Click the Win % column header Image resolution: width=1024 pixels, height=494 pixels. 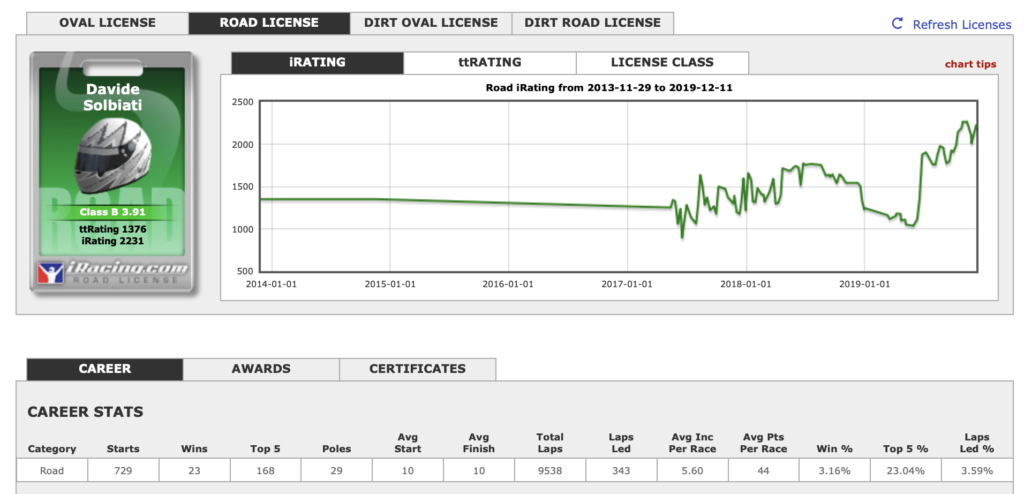tap(835, 449)
